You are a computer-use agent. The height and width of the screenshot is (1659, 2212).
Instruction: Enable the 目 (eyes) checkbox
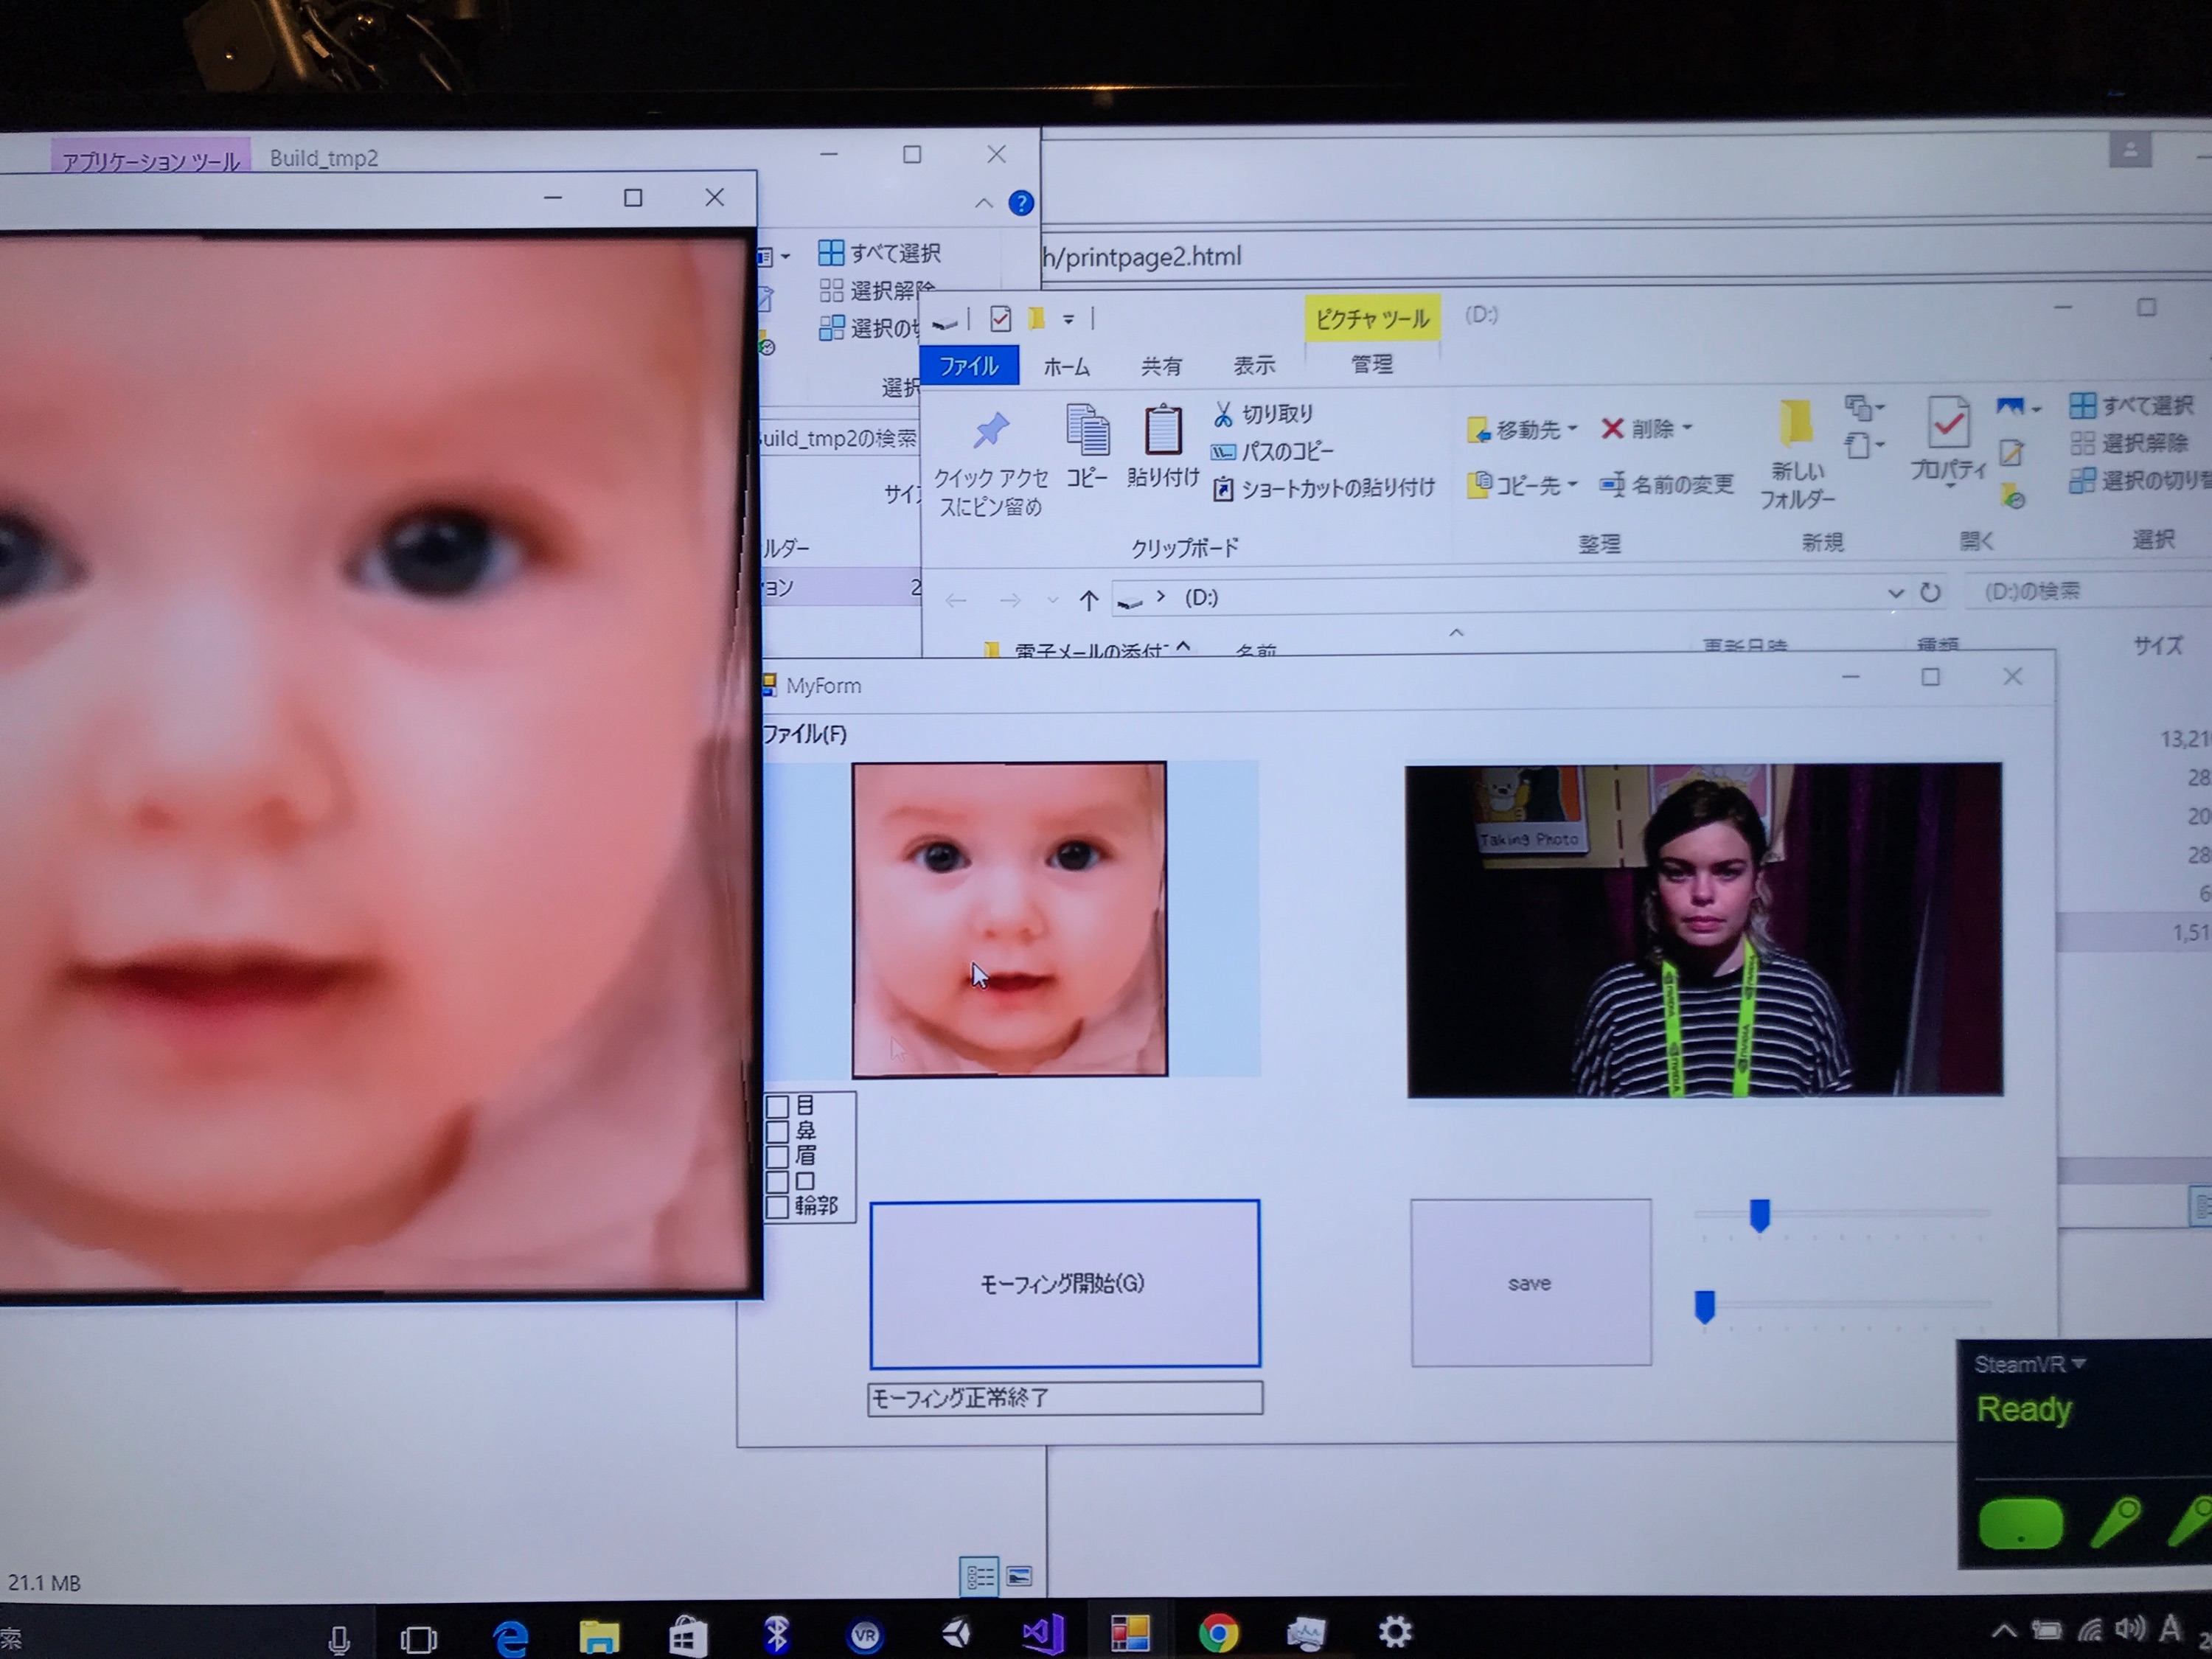pos(777,1107)
